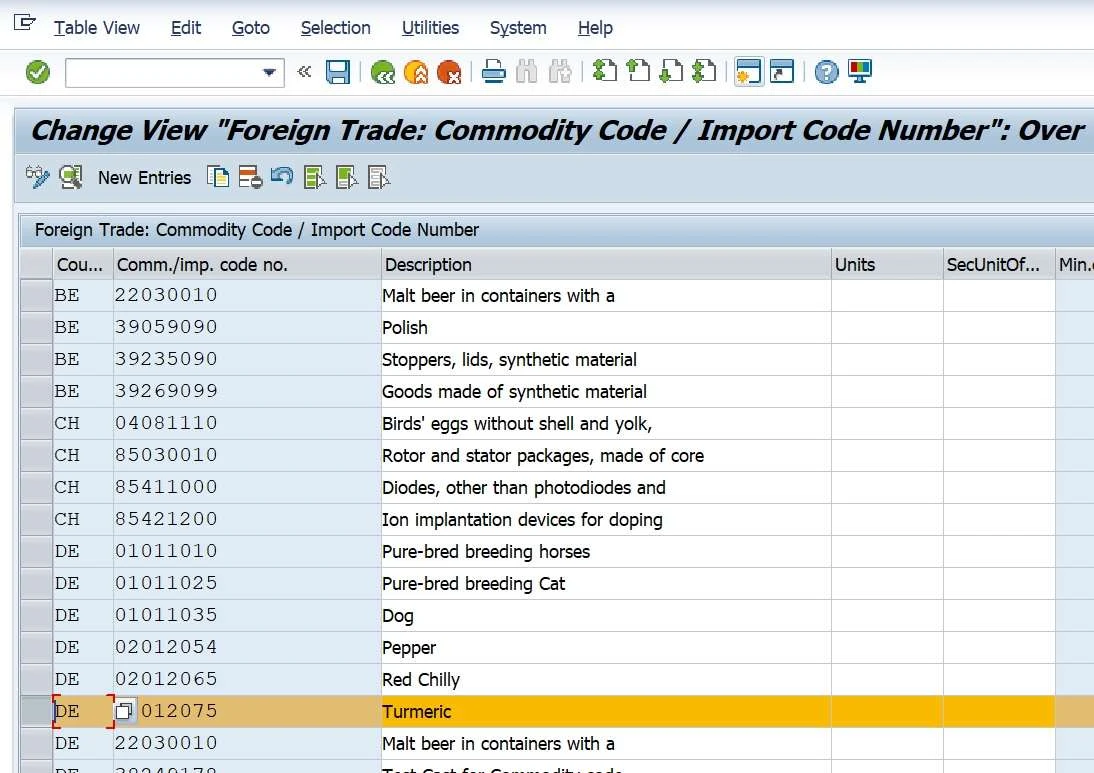Click the Save floppy disk icon
1094x773 pixels.
(338, 72)
